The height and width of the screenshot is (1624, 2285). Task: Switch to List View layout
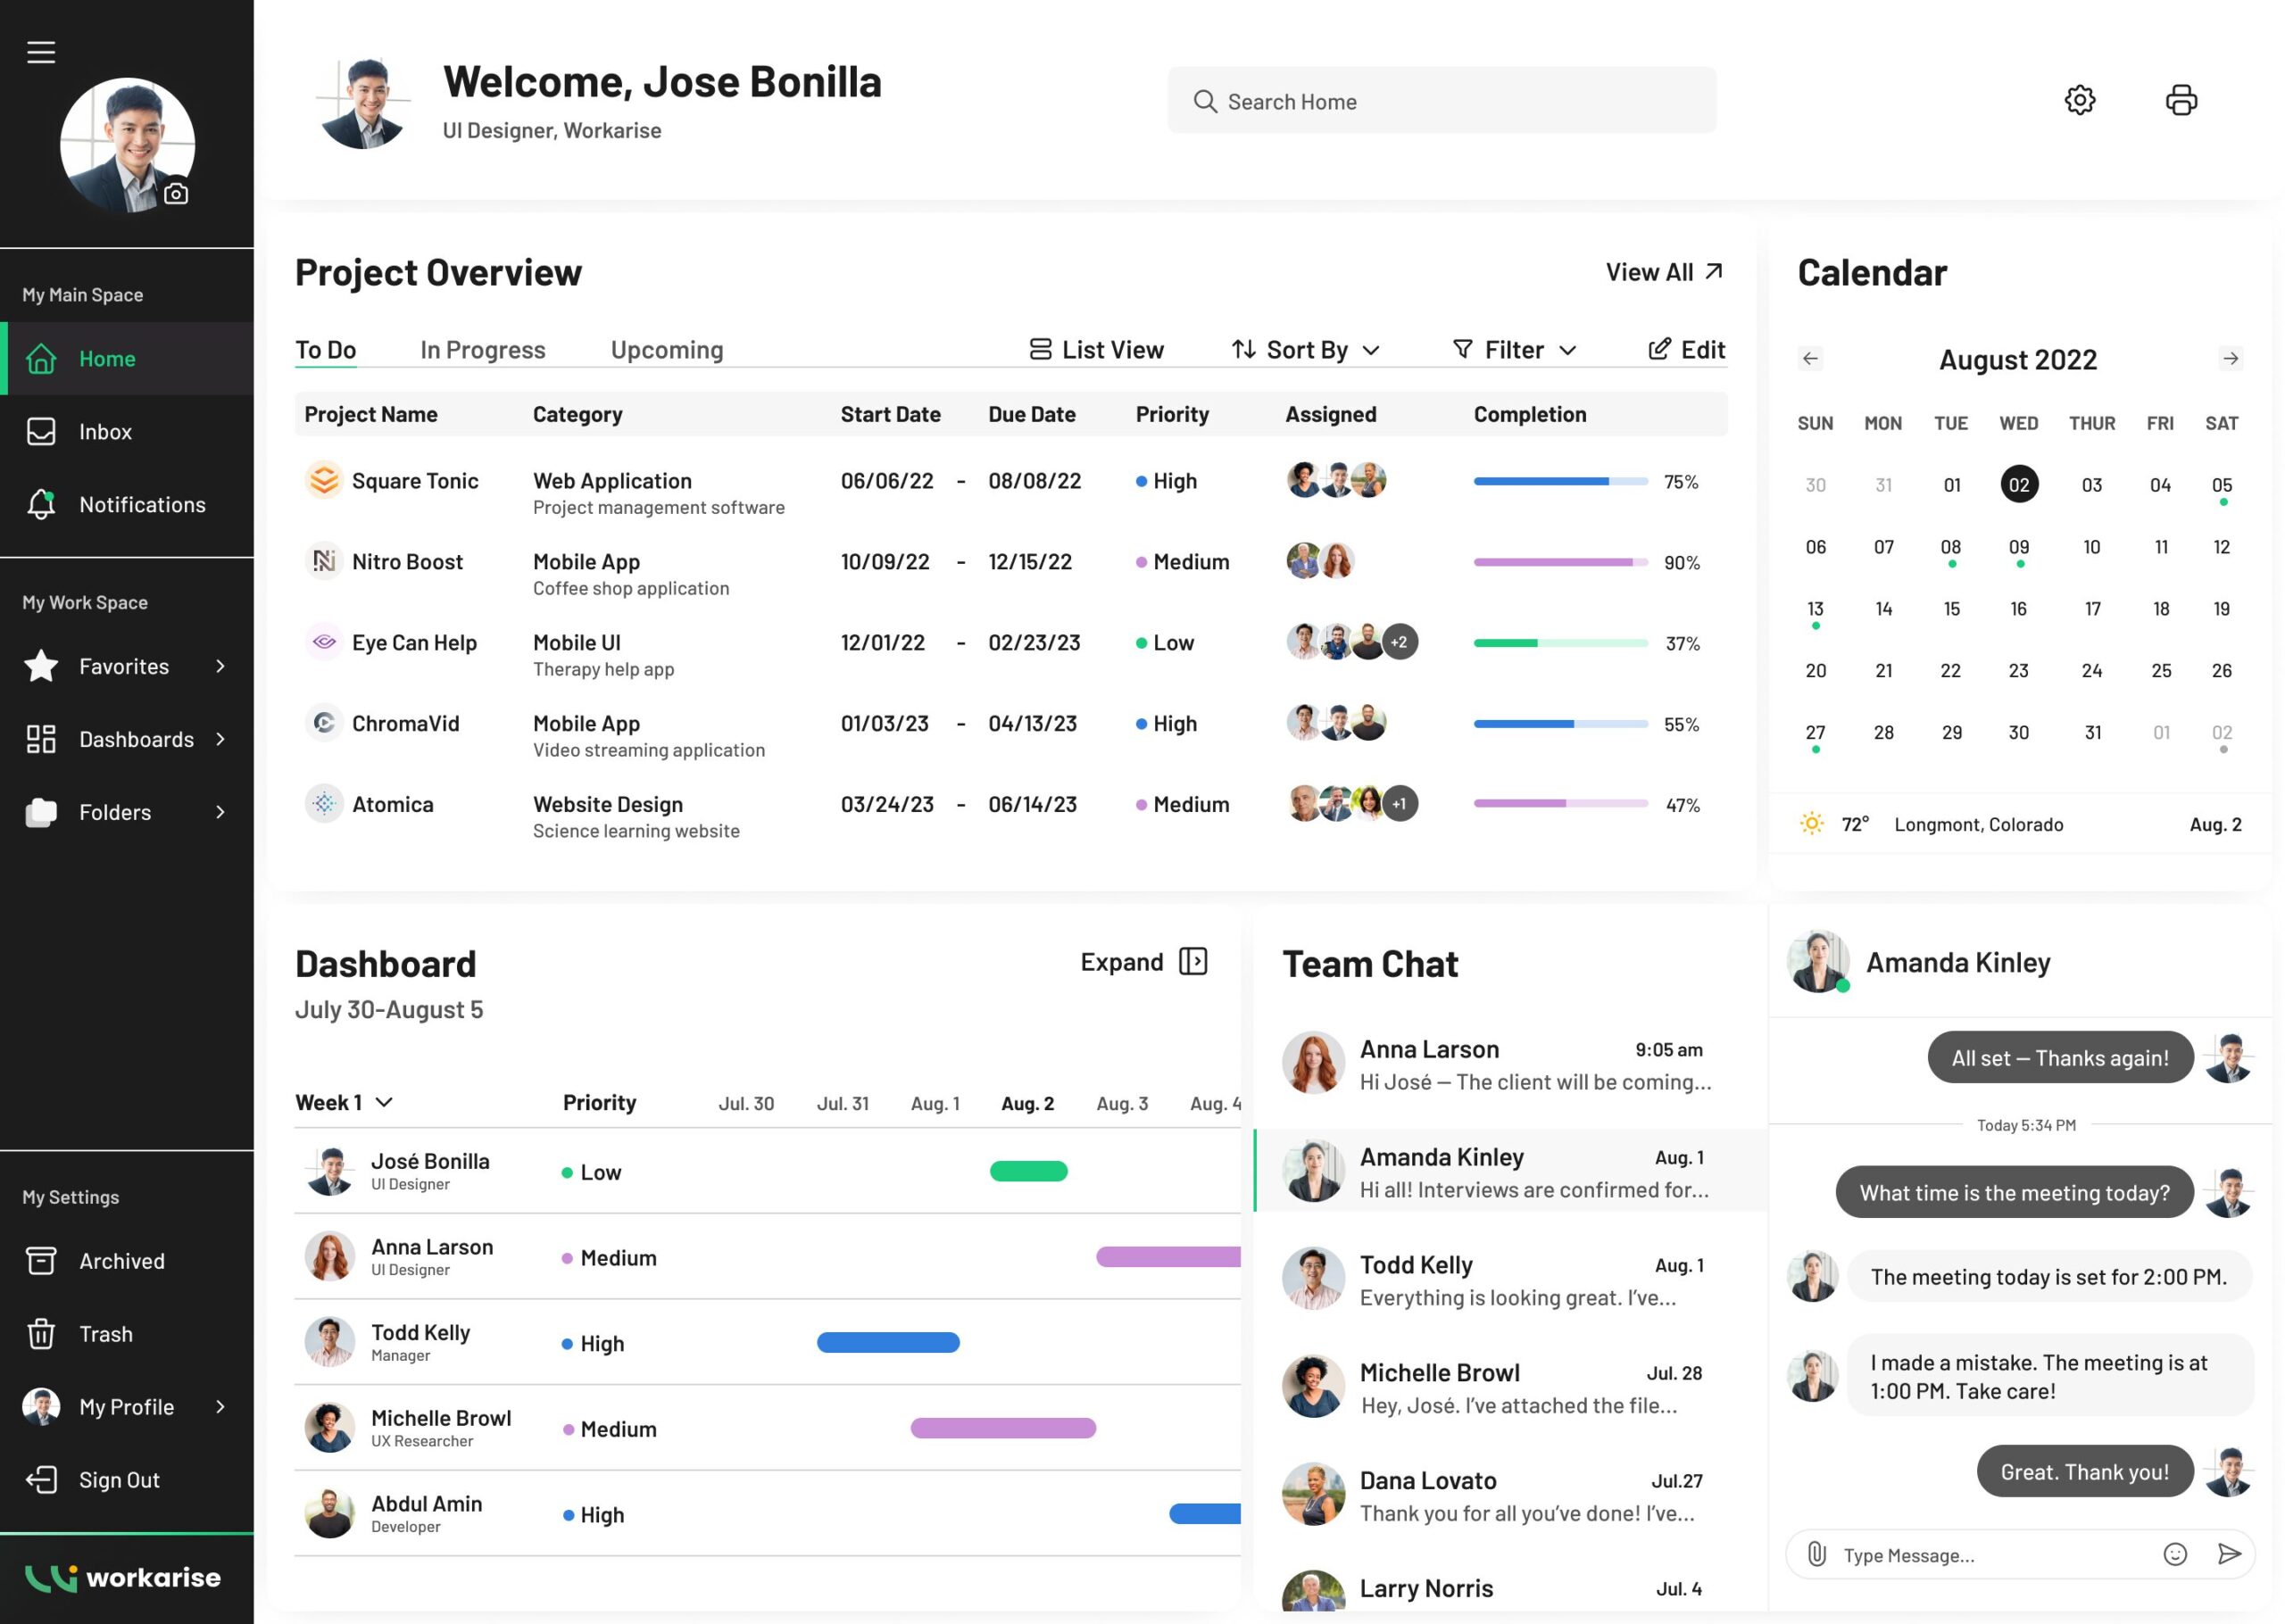point(1096,350)
